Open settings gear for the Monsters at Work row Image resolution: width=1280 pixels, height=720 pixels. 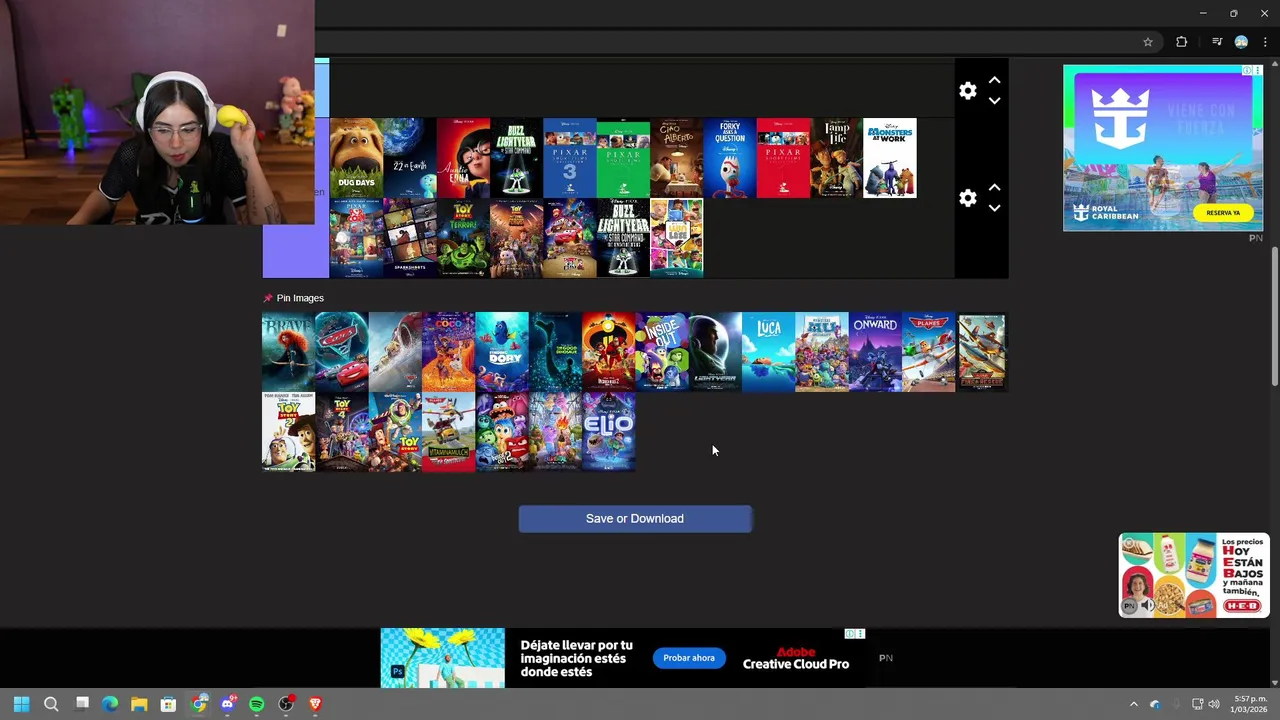967,198
